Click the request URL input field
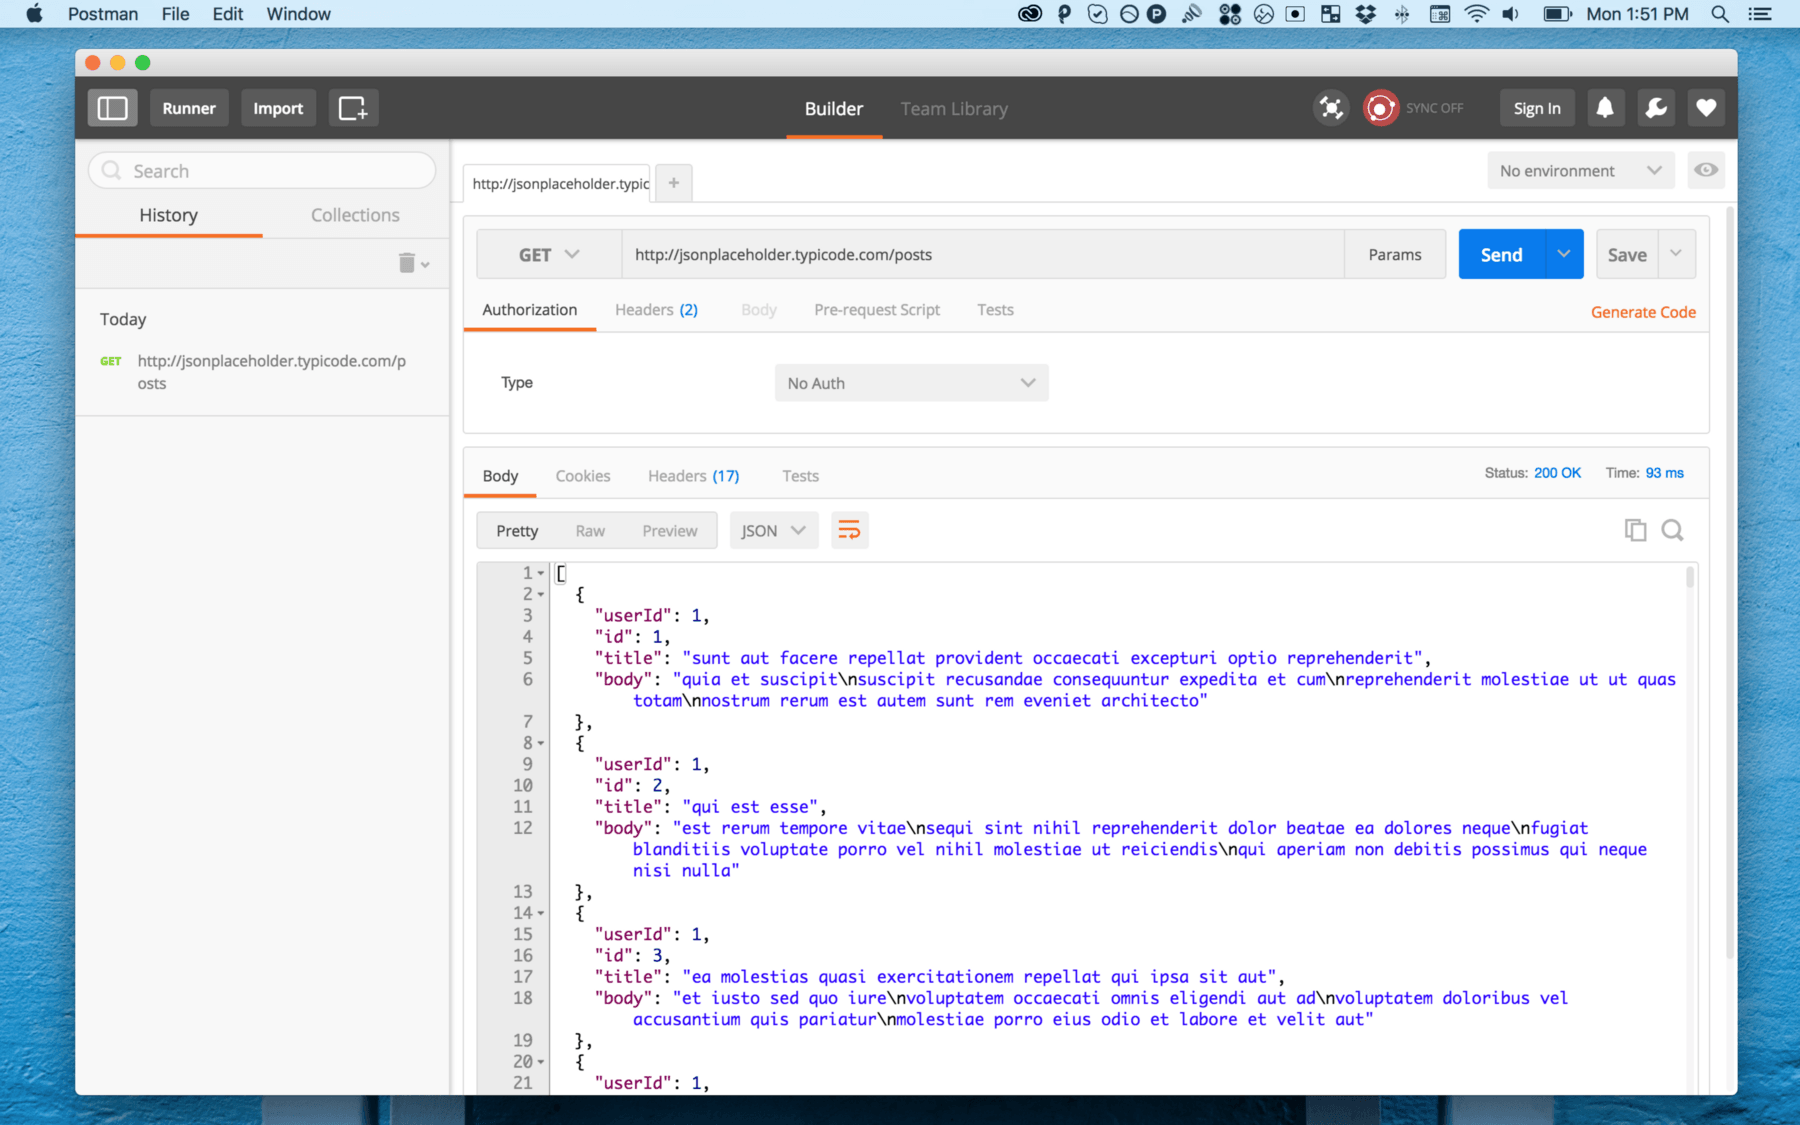Image resolution: width=1800 pixels, height=1125 pixels. (982, 255)
